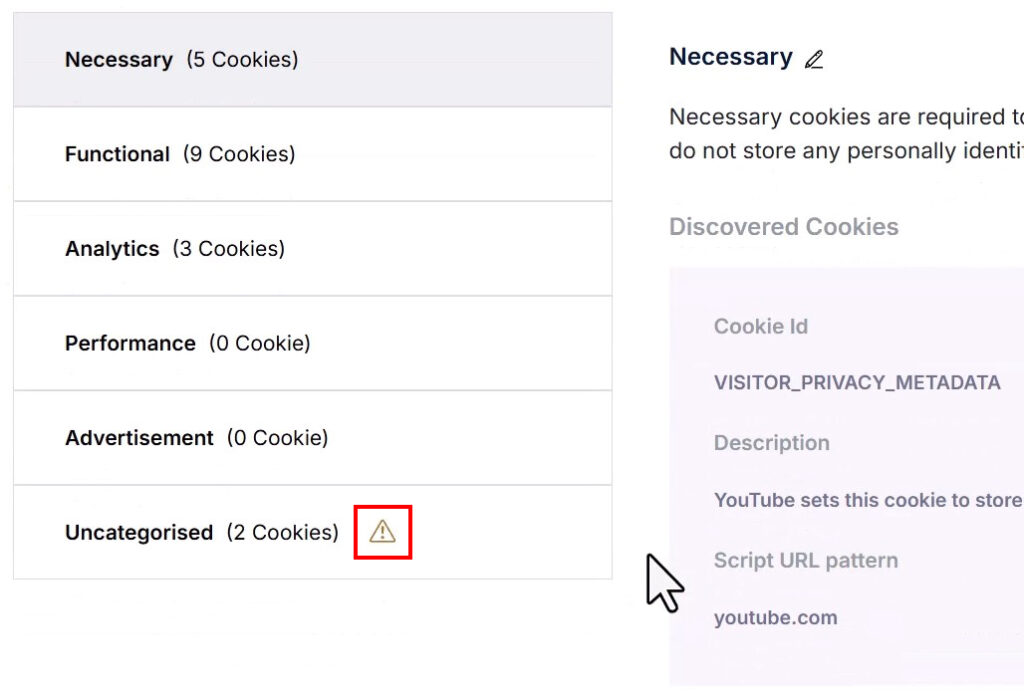Click the Script URL pattern label
Image resolution: width=1024 pixels, height=700 pixels.
[805, 560]
